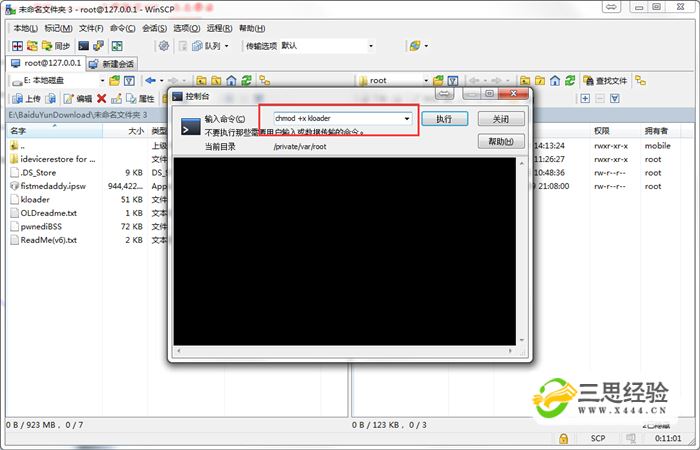Click the 关闭 button in console dialog
The width and height of the screenshot is (700, 450).
tap(501, 119)
